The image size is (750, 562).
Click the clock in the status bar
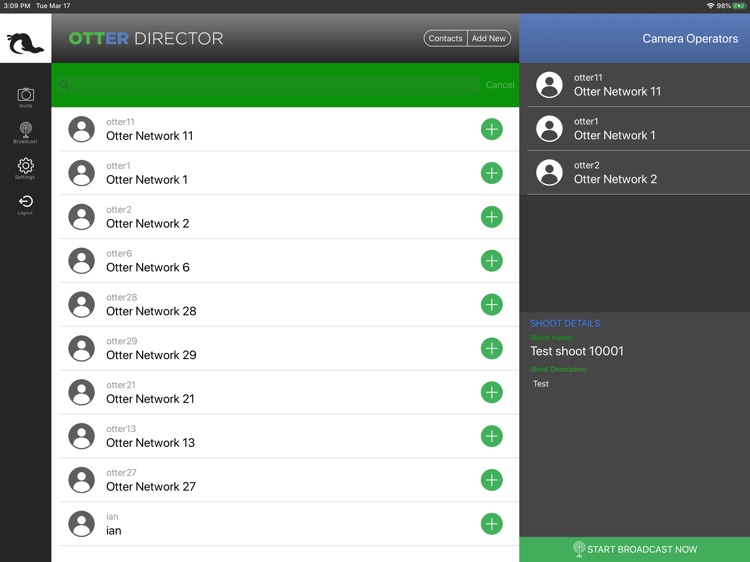(x=17, y=6)
